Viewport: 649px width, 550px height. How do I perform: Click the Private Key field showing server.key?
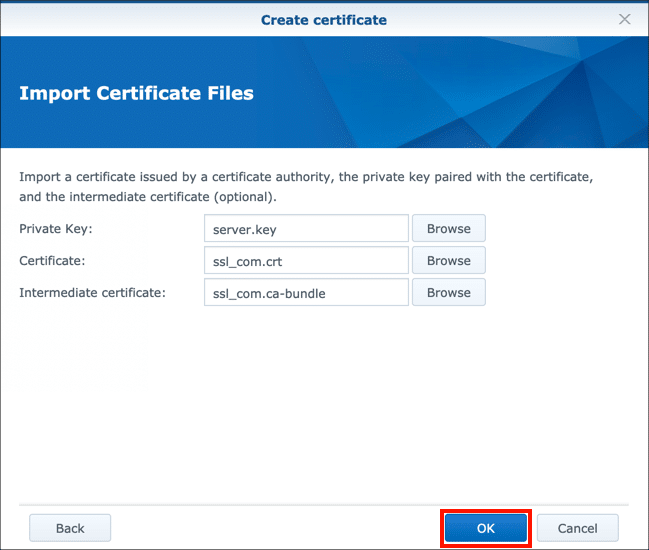click(306, 228)
